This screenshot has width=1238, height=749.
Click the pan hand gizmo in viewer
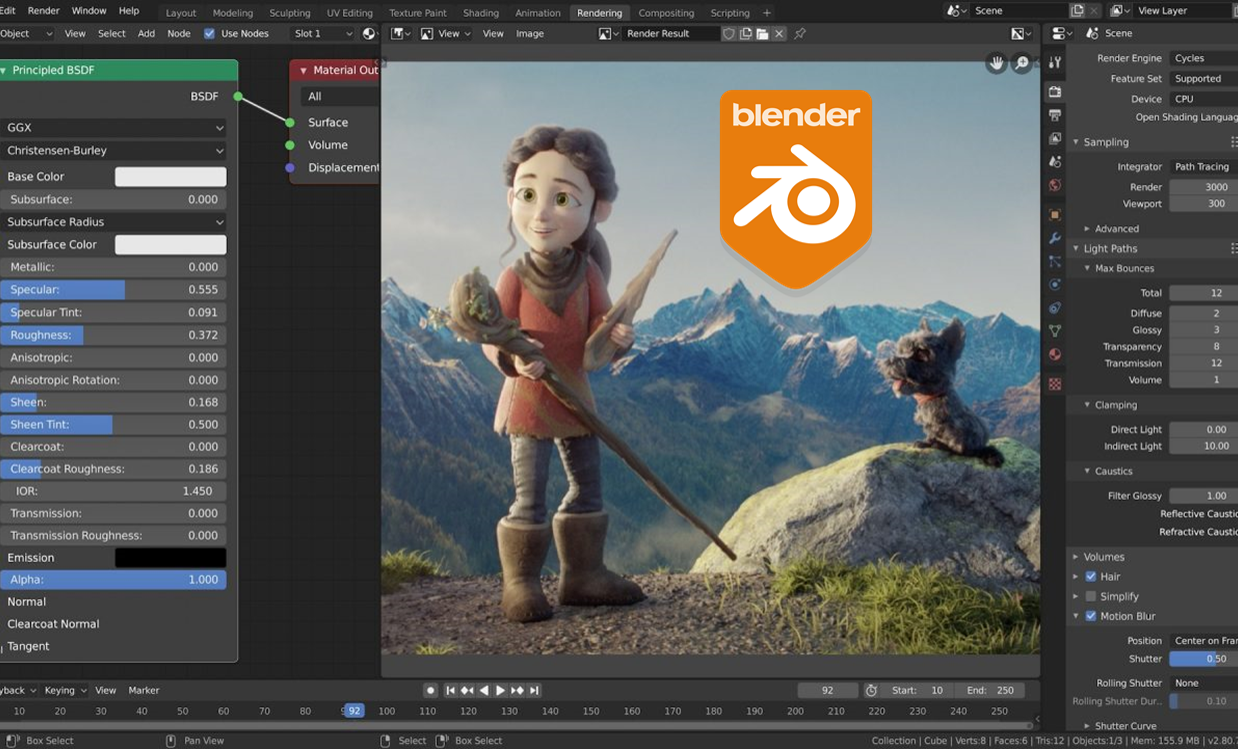[996, 63]
